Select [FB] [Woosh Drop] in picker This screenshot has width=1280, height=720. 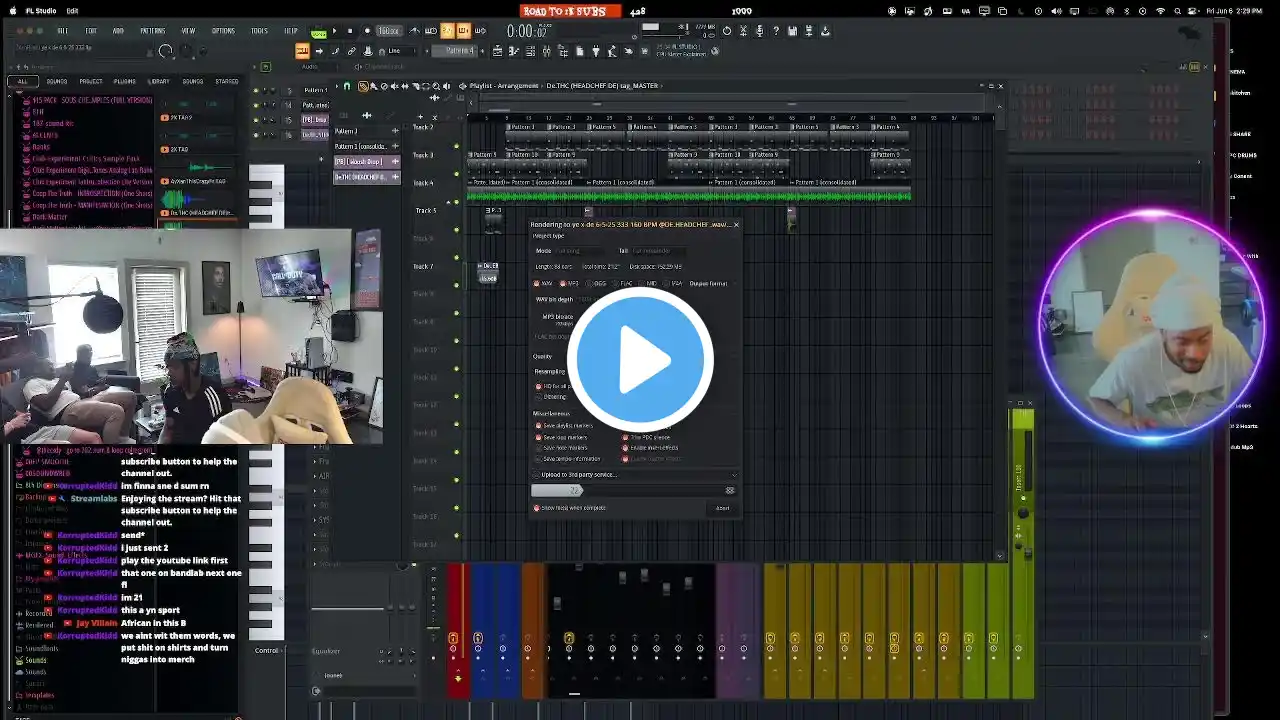point(366,161)
